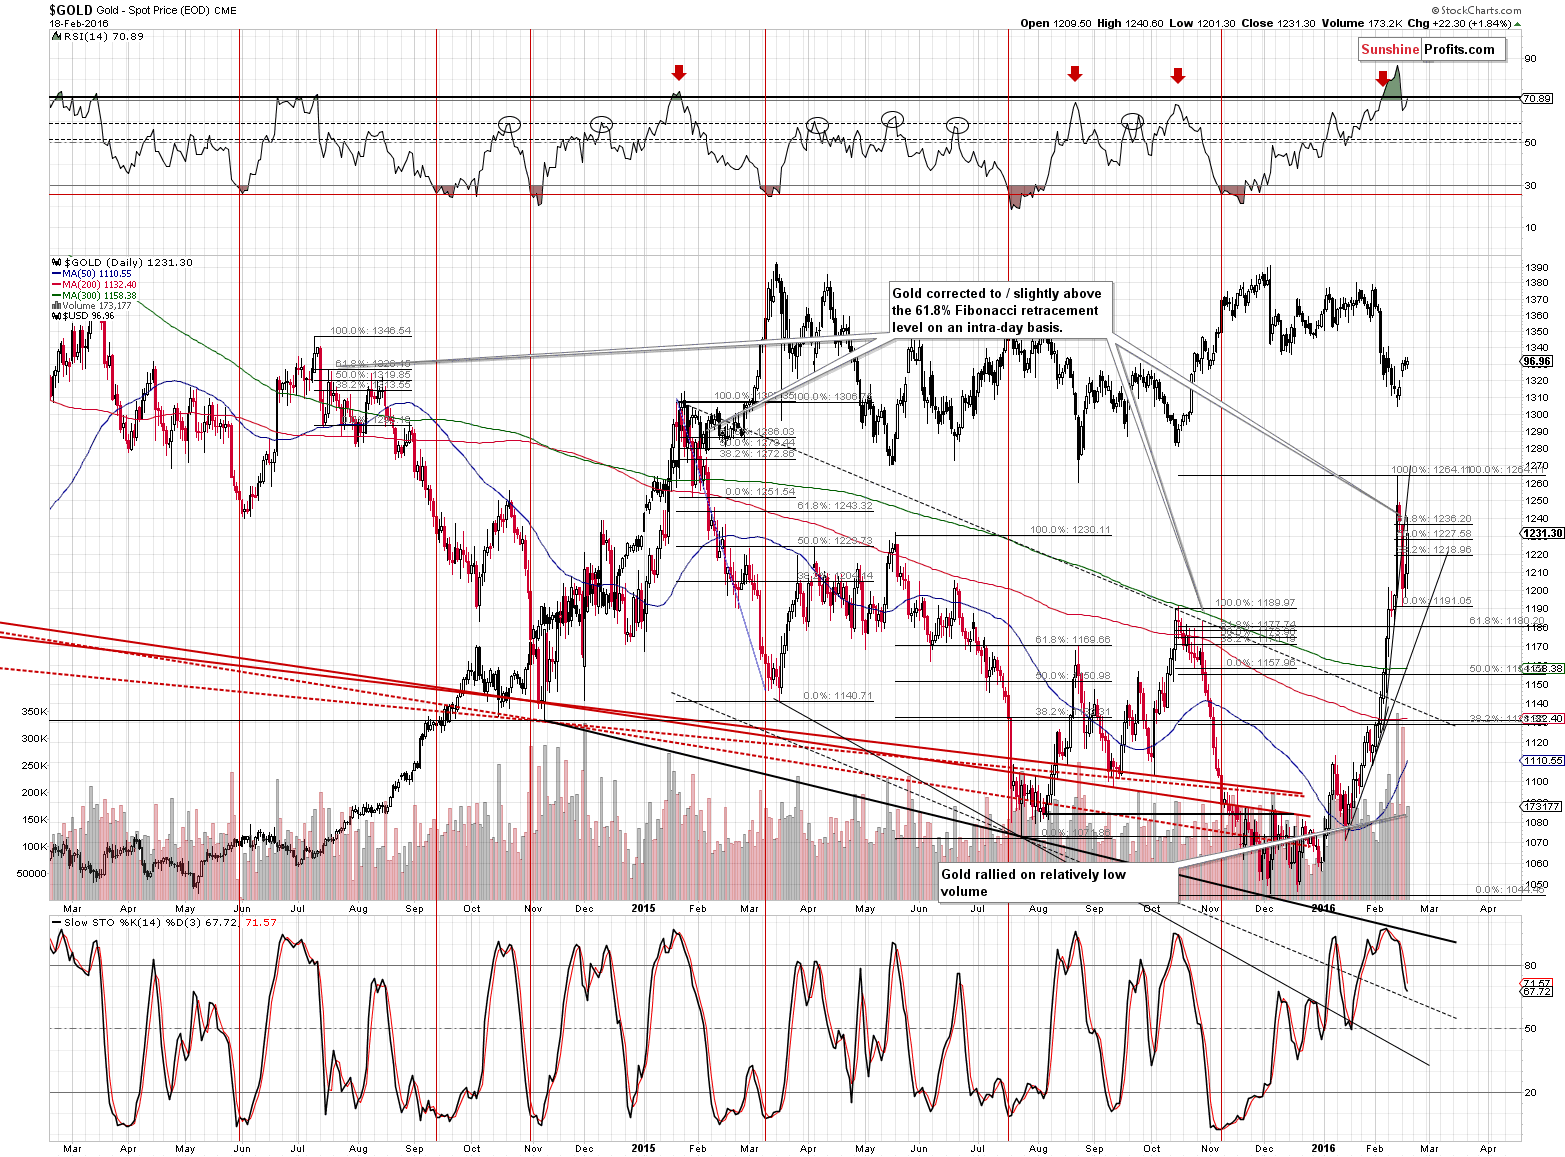This screenshot has height=1157, width=1565.
Task: Click the green MA(300) line swatch
Action: [56, 296]
